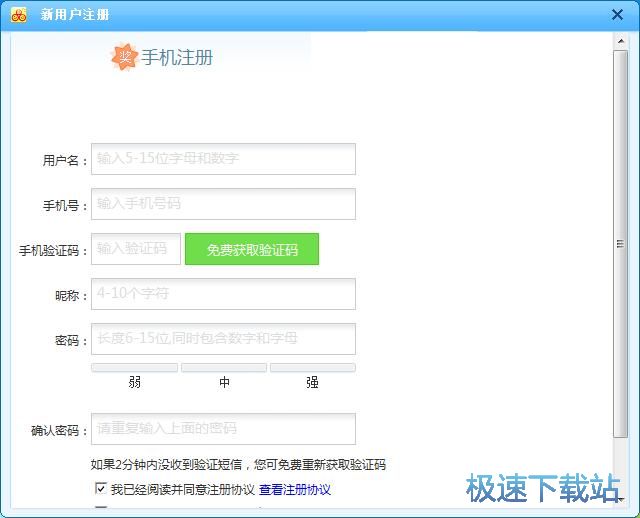Screen dimensions: 640x518
Task: Focus the 用户名 input field
Action: pyautogui.click(x=223, y=159)
